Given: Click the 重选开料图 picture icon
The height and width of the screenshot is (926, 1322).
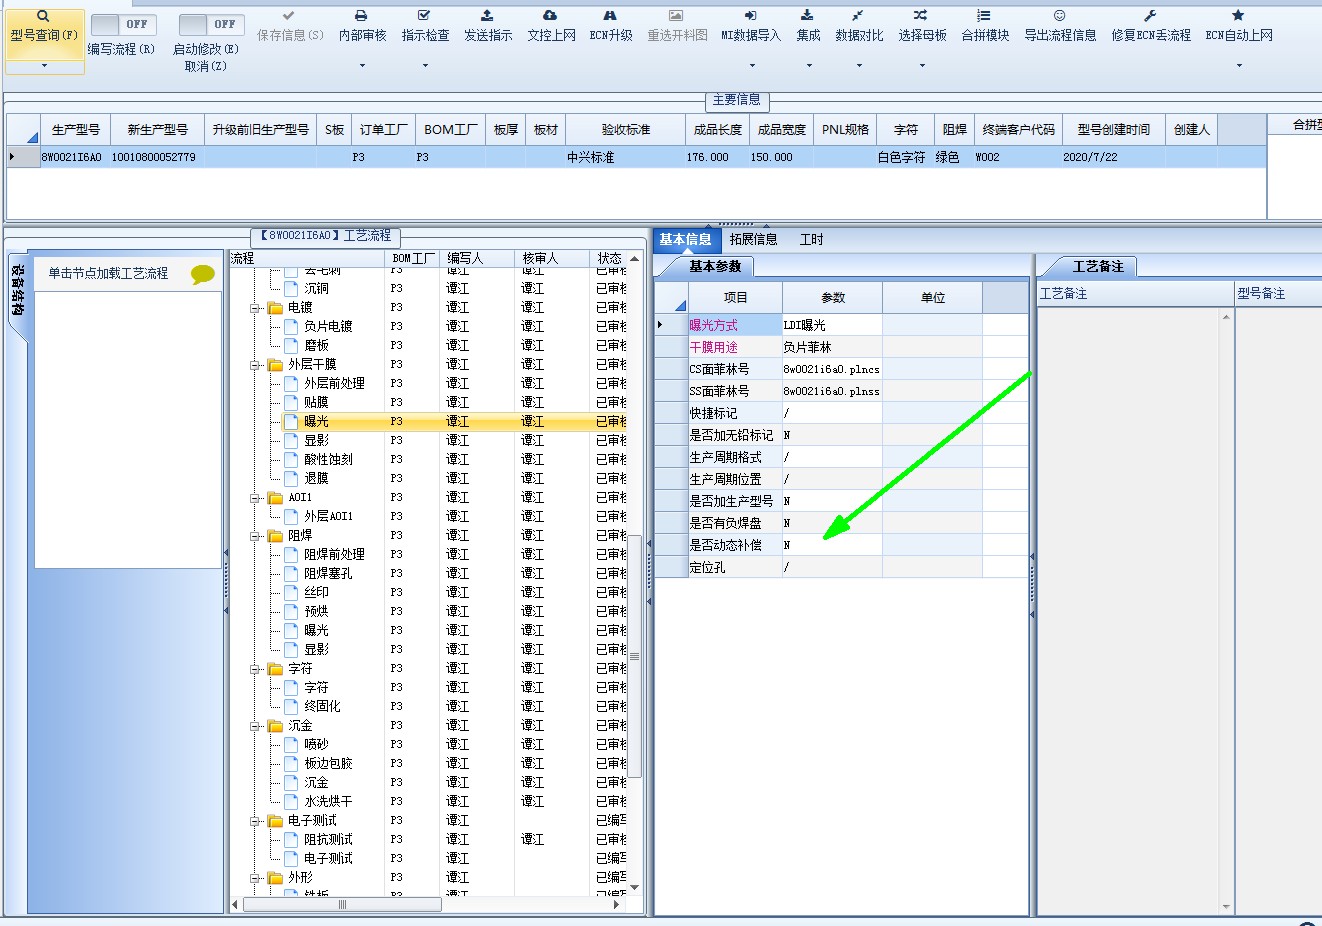Looking at the screenshot, I should (676, 16).
